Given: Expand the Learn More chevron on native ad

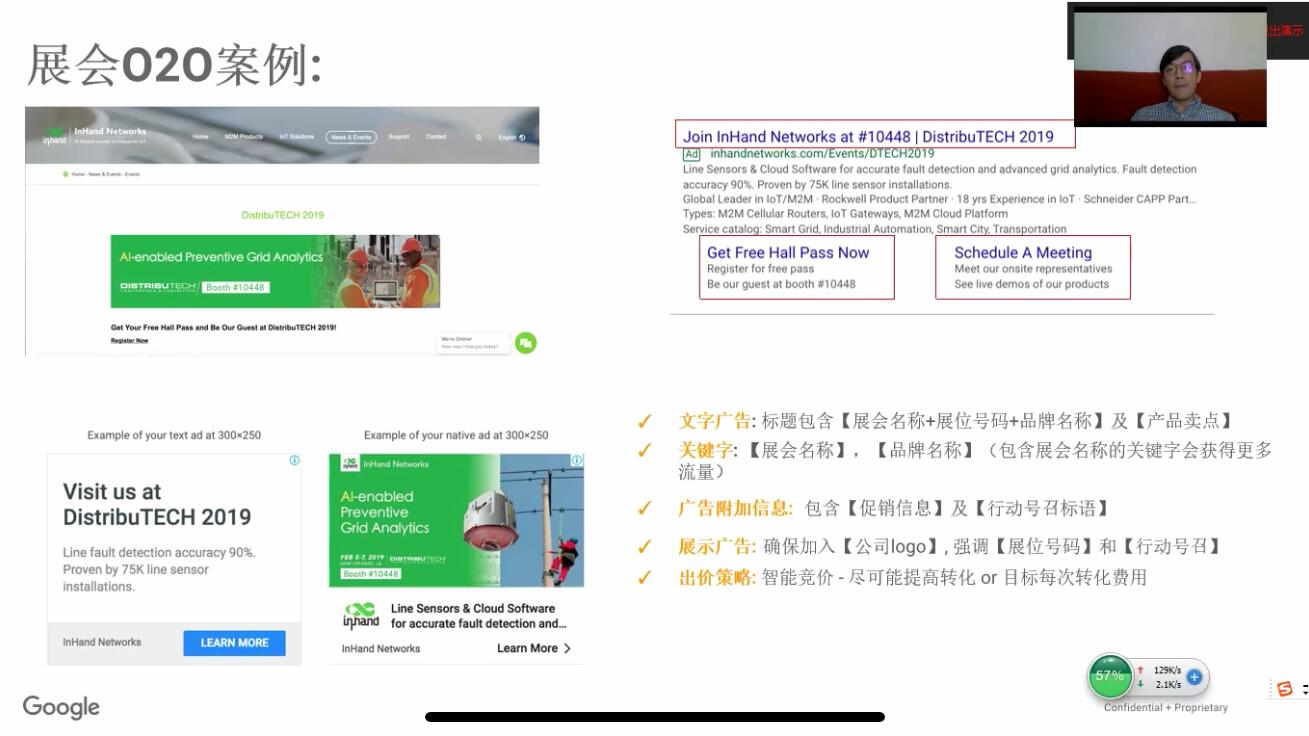Looking at the screenshot, I should [567, 648].
